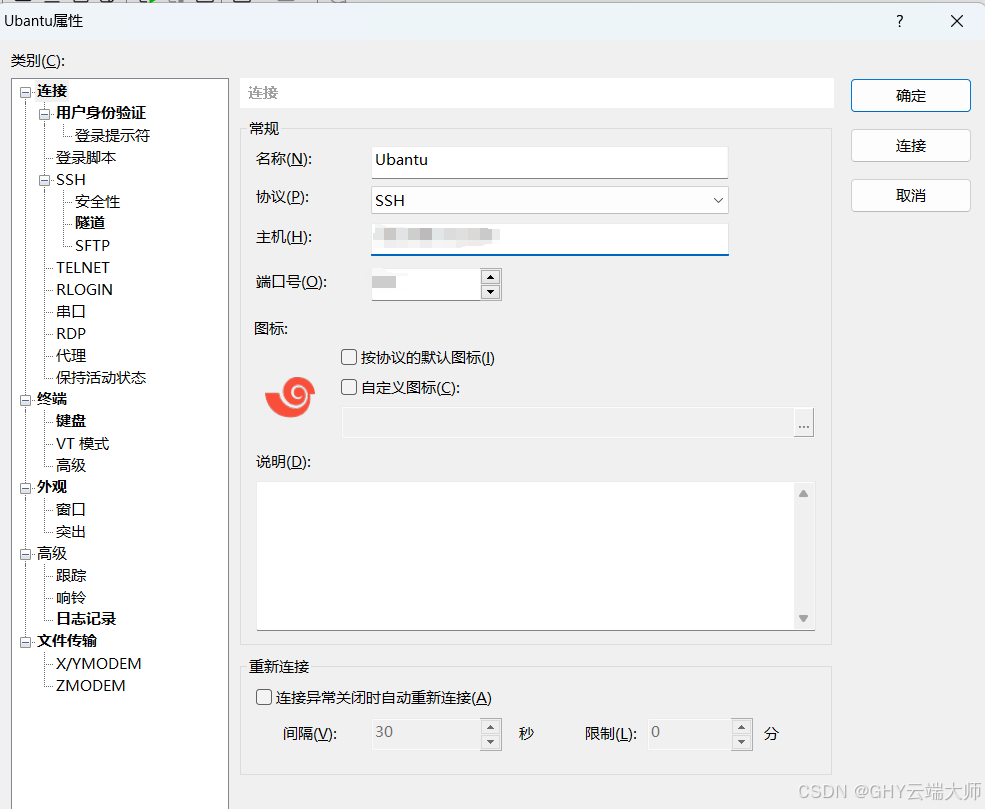Select 外观 in the tree
The image size is (985, 809).
coord(52,487)
